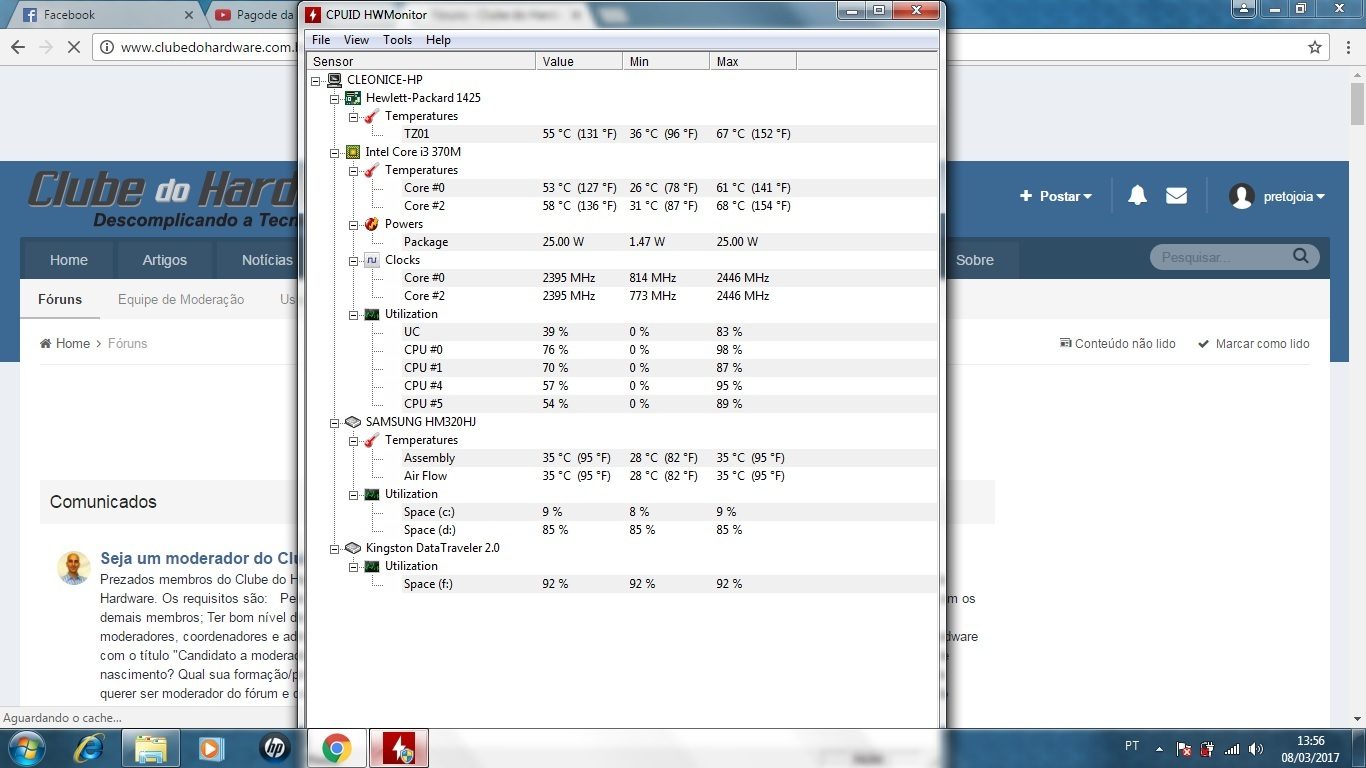Click the Chrome taskbar icon
The width and height of the screenshot is (1366, 768).
click(337, 748)
